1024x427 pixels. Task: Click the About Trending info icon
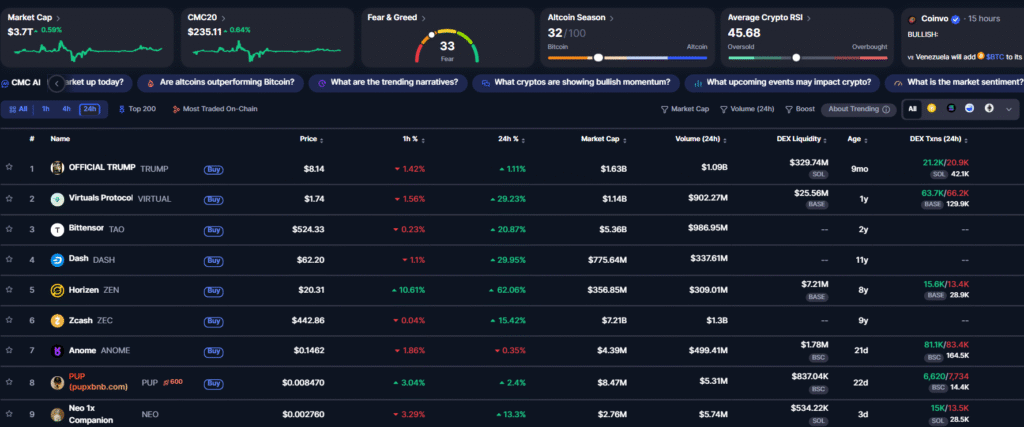(x=886, y=110)
